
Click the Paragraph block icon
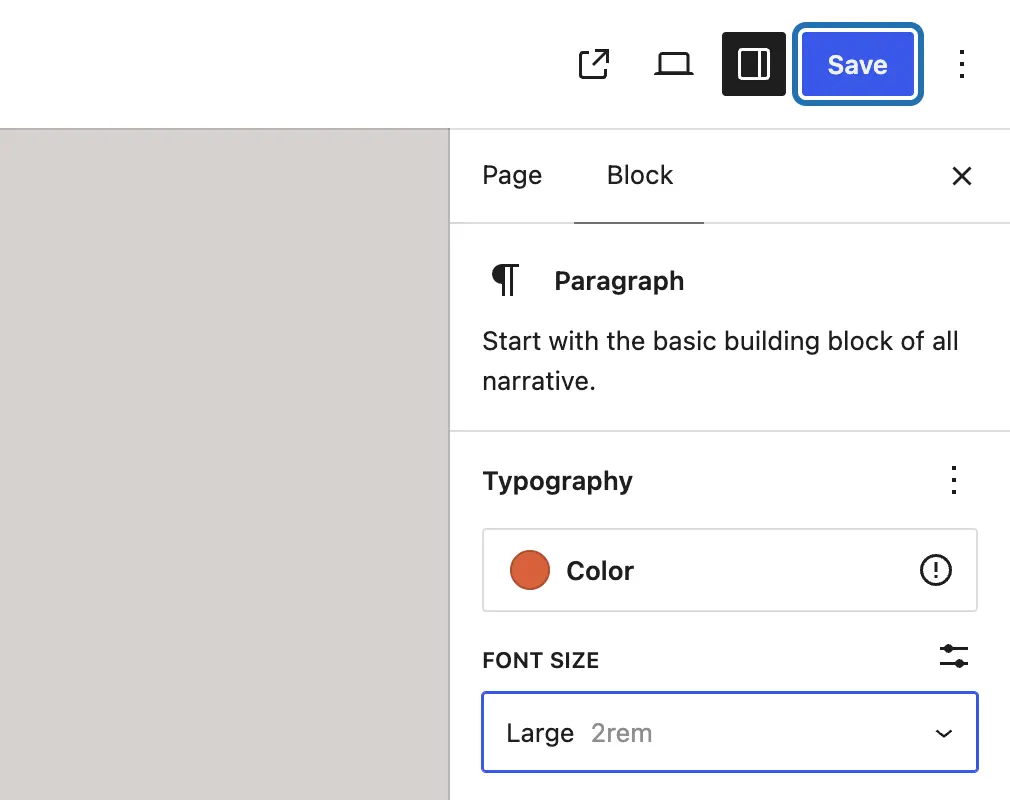[506, 281]
